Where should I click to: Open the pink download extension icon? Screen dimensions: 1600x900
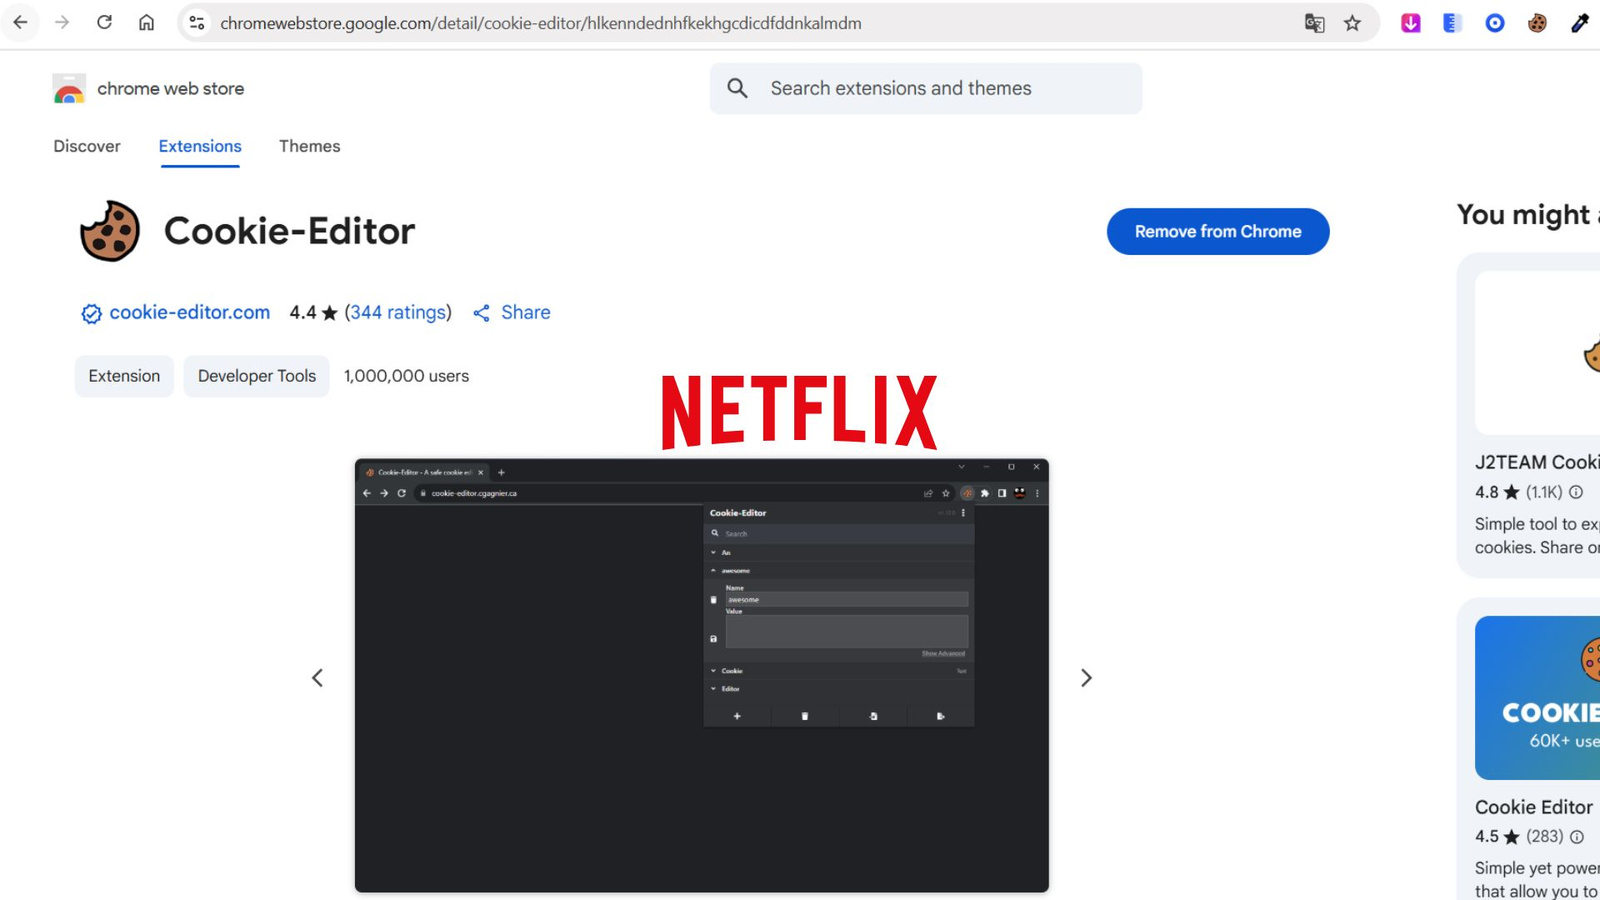click(x=1410, y=23)
